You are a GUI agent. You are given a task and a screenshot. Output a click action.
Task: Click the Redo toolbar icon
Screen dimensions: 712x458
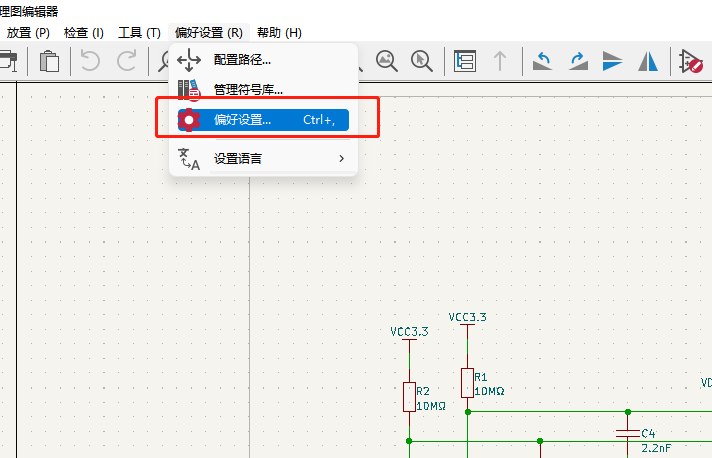coord(126,61)
